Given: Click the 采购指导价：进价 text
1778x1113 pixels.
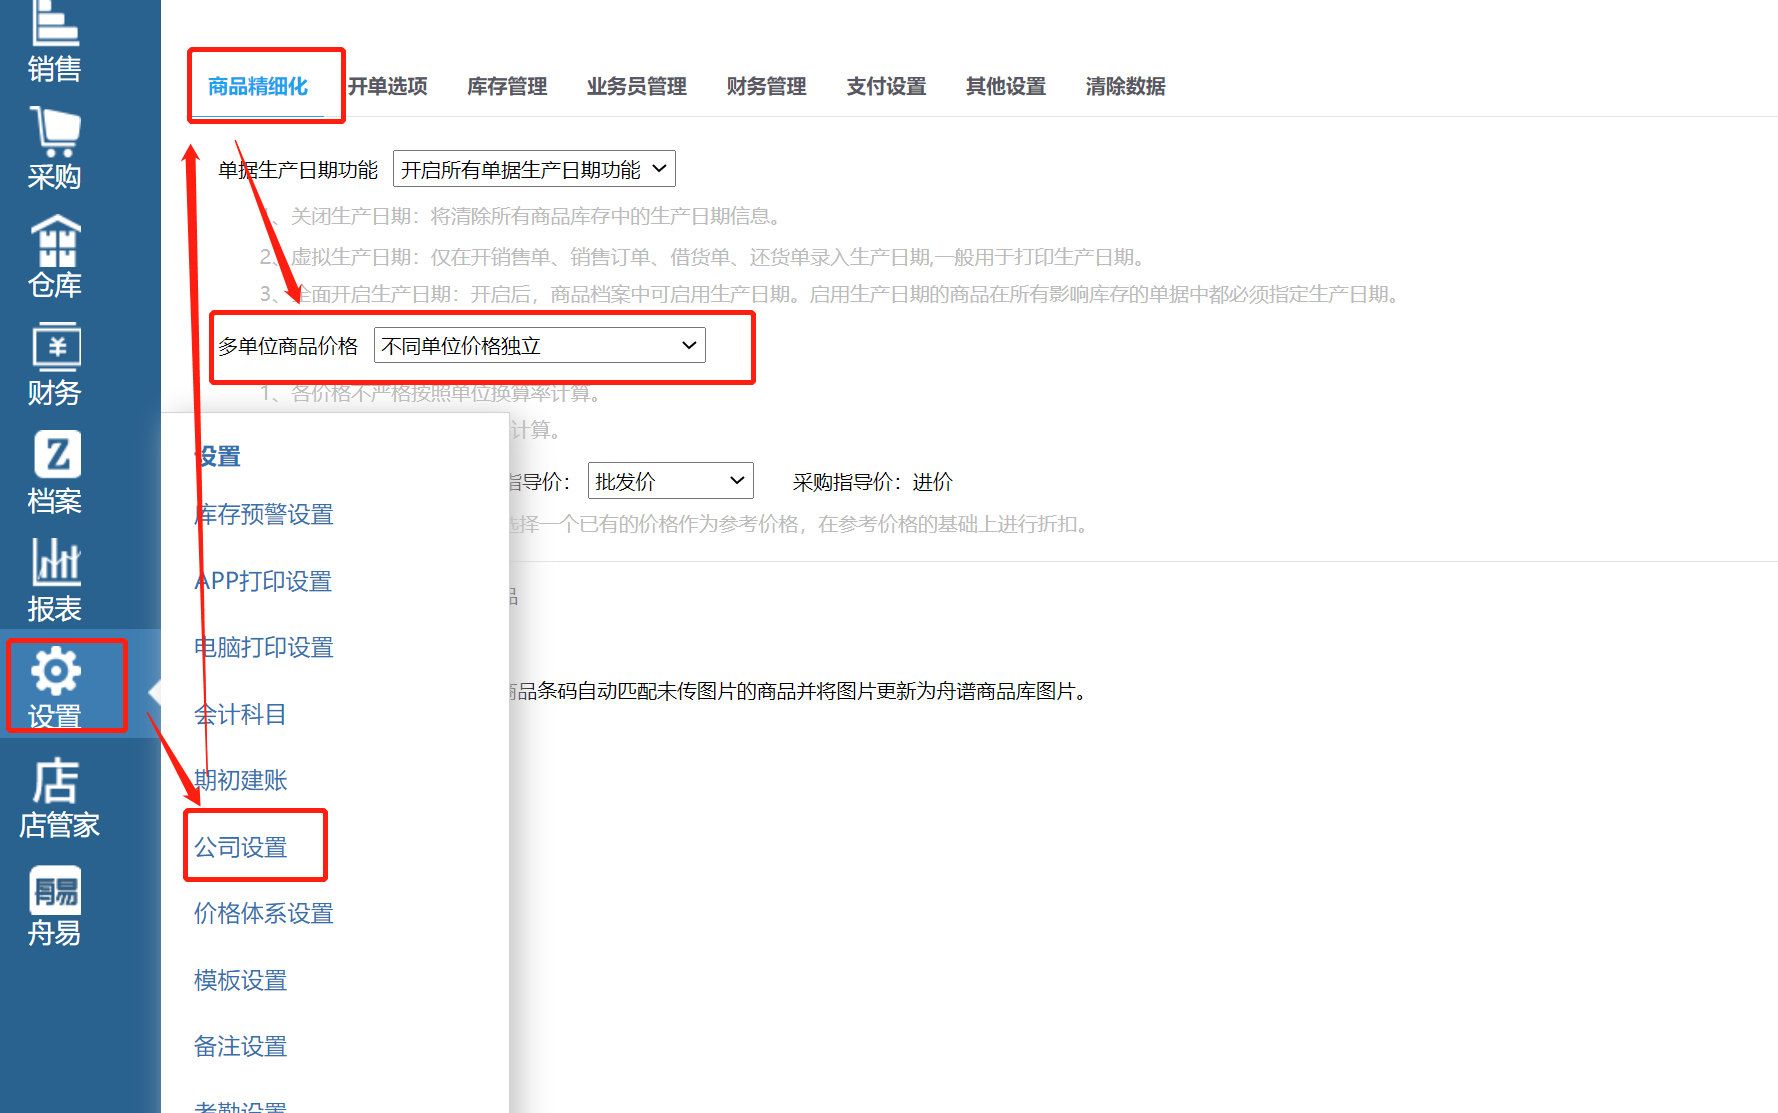Looking at the screenshot, I should pyautogui.click(x=873, y=482).
